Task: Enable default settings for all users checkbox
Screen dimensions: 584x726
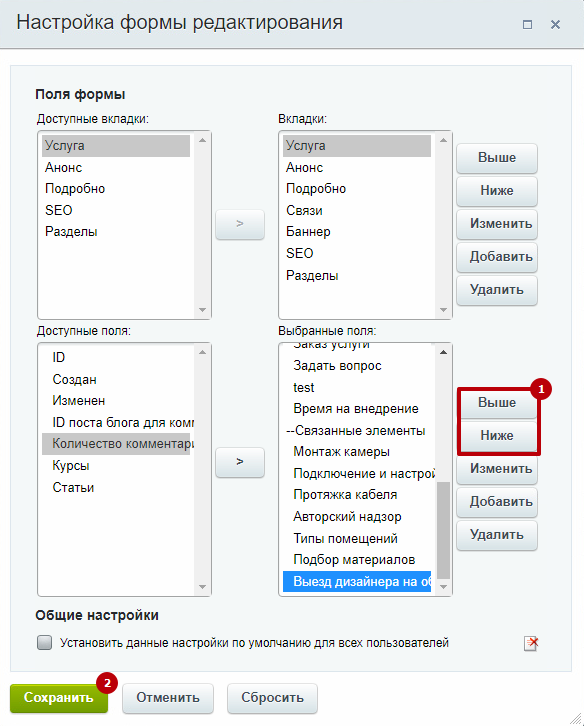Action: (x=44, y=643)
